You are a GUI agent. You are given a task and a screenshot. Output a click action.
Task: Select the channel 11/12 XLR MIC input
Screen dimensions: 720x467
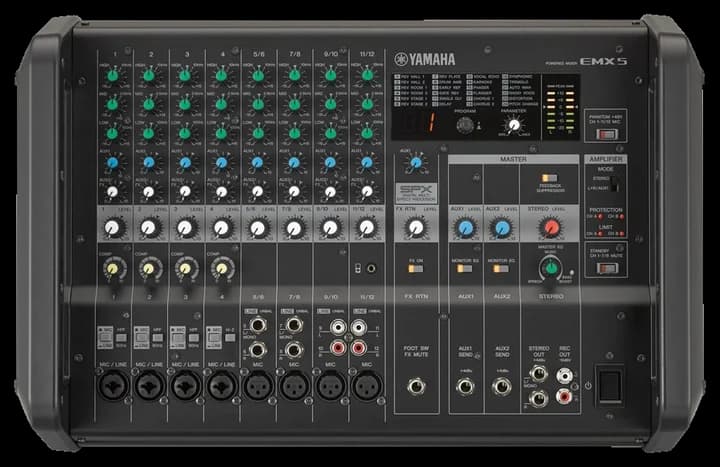[x=367, y=386]
